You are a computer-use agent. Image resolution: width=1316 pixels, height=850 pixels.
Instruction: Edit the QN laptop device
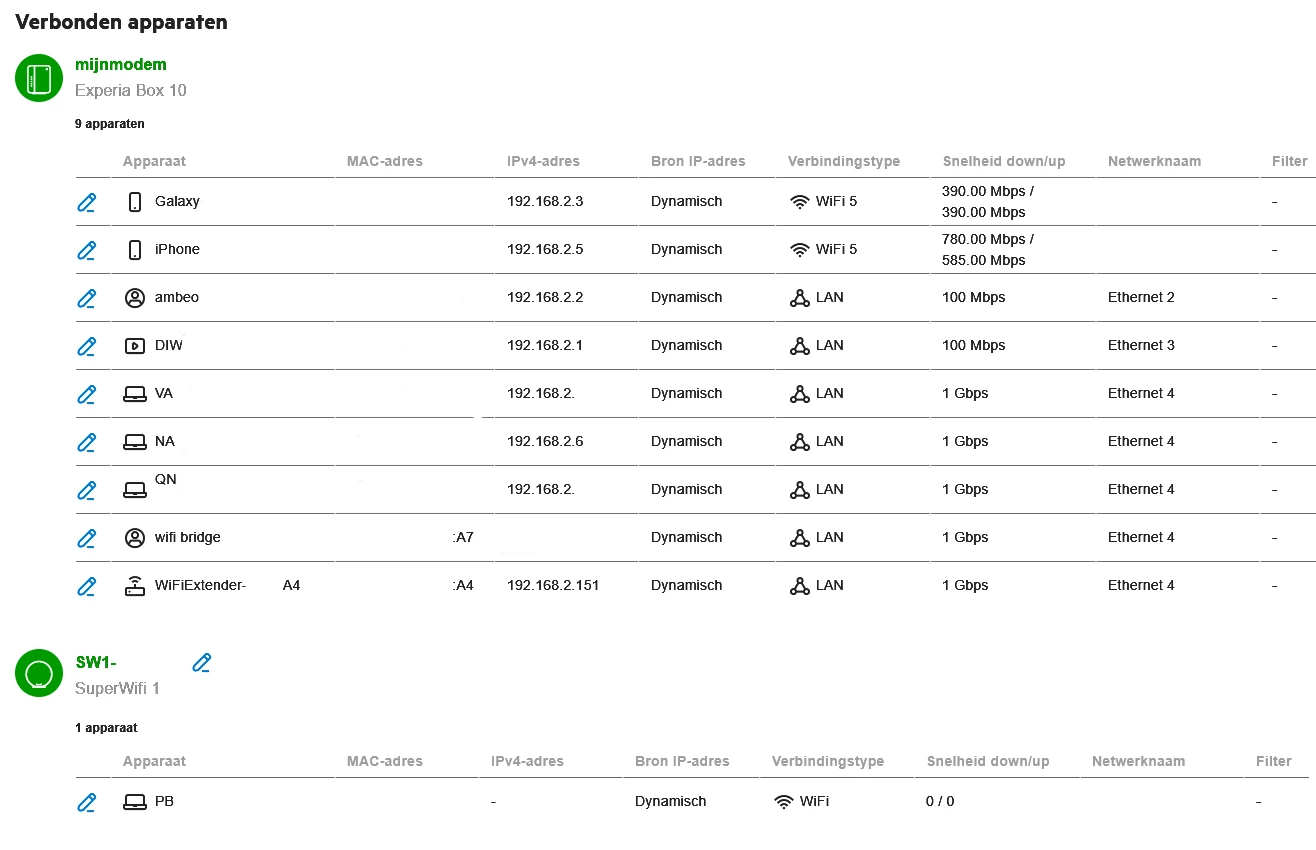(x=87, y=490)
